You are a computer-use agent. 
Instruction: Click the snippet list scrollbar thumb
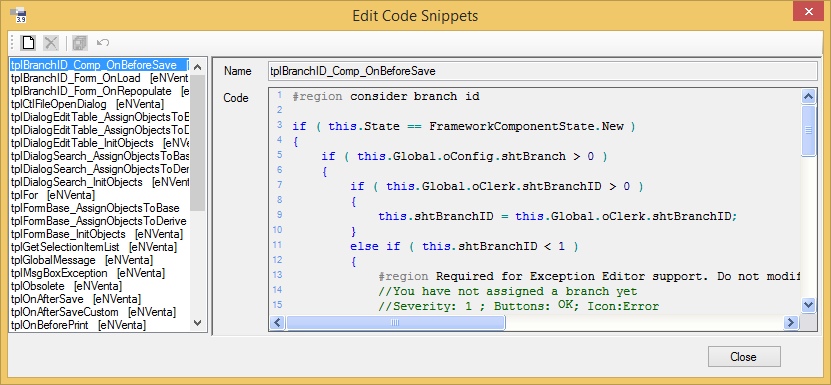[197, 143]
